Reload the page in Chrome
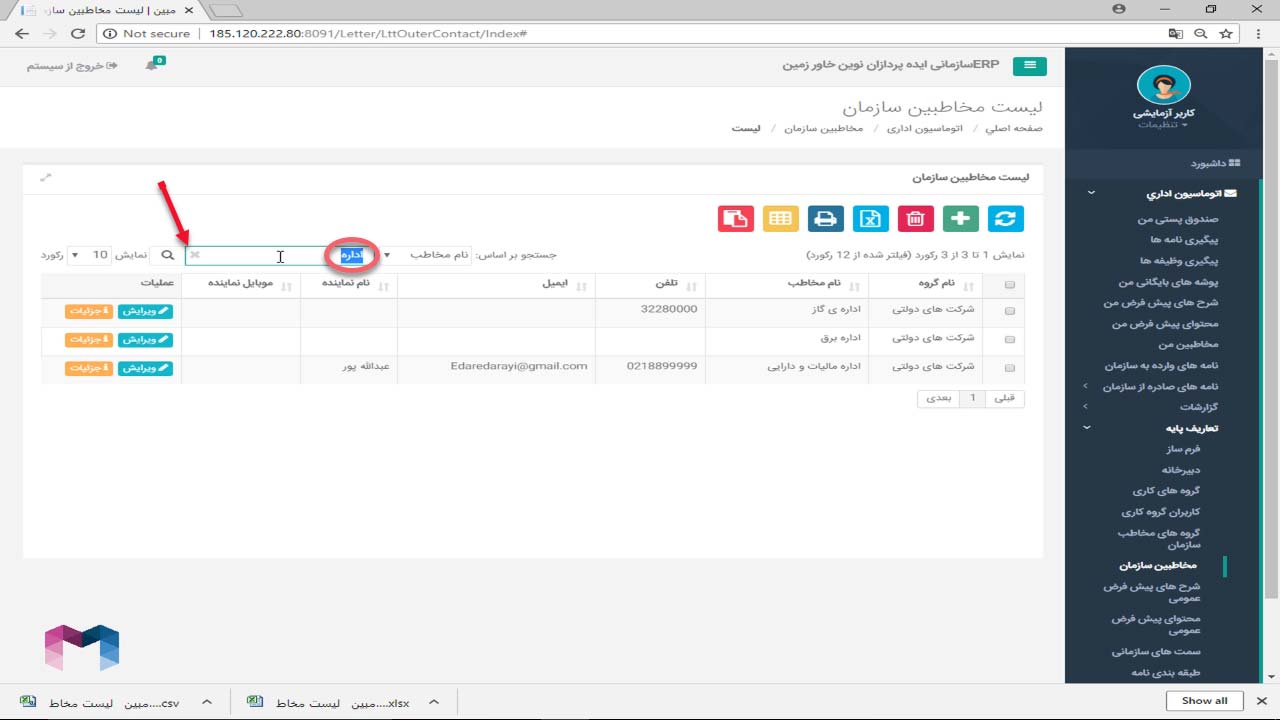Viewport: 1280px width, 720px height. point(78,33)
